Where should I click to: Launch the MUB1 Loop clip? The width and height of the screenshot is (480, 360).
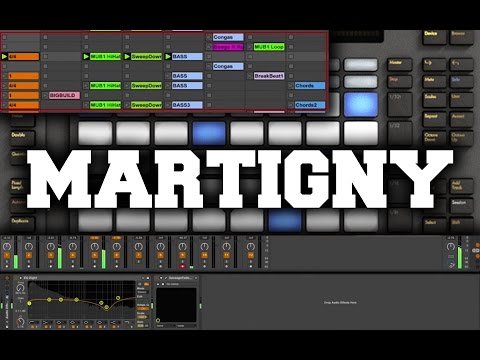[x=269, y=47]
